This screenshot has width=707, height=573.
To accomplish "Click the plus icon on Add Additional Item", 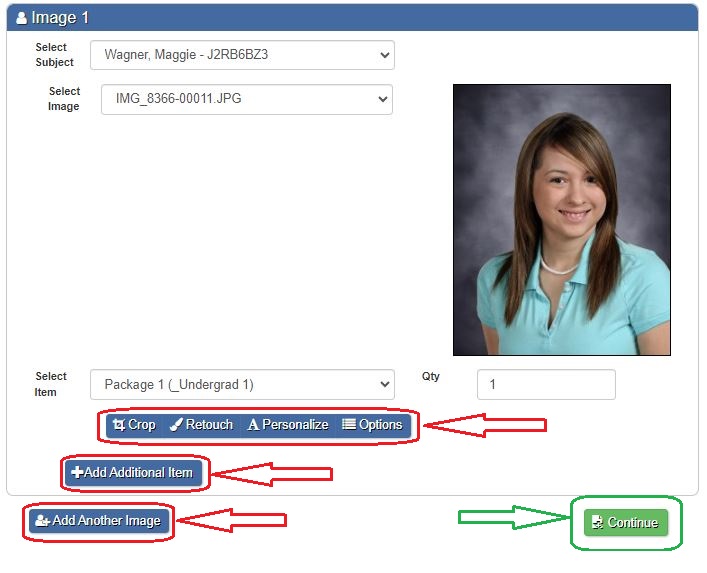I will 77,473.
